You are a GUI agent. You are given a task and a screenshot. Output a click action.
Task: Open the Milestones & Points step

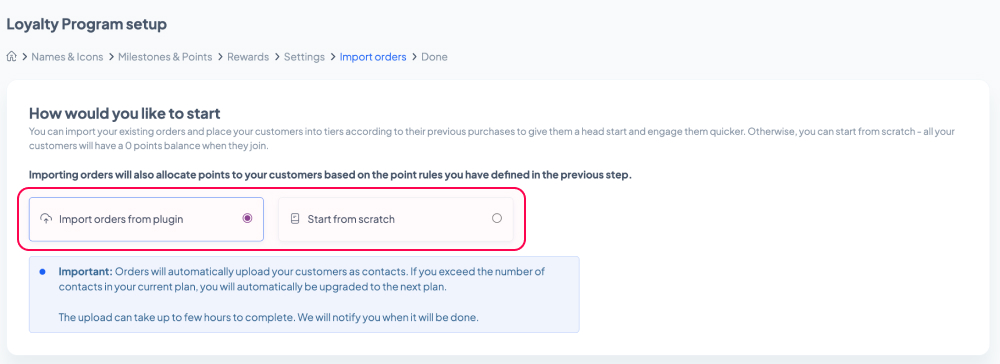coord(165,57)
